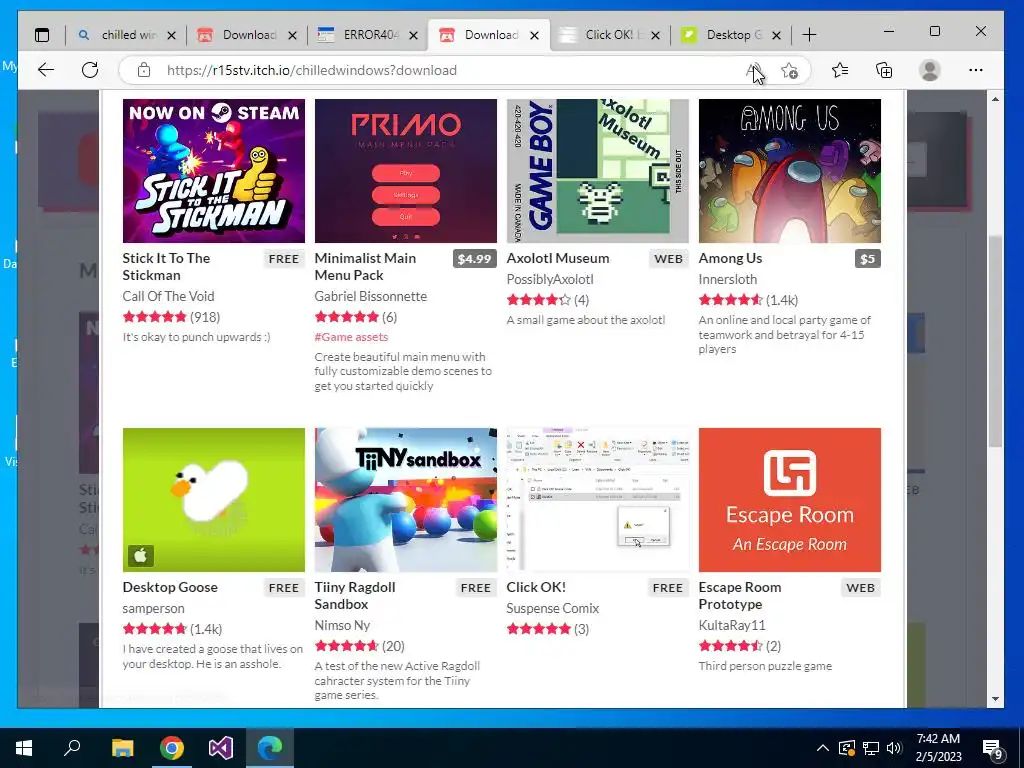
Task: Switch to the 'Click OK!' tab
Action: point(609,35)
